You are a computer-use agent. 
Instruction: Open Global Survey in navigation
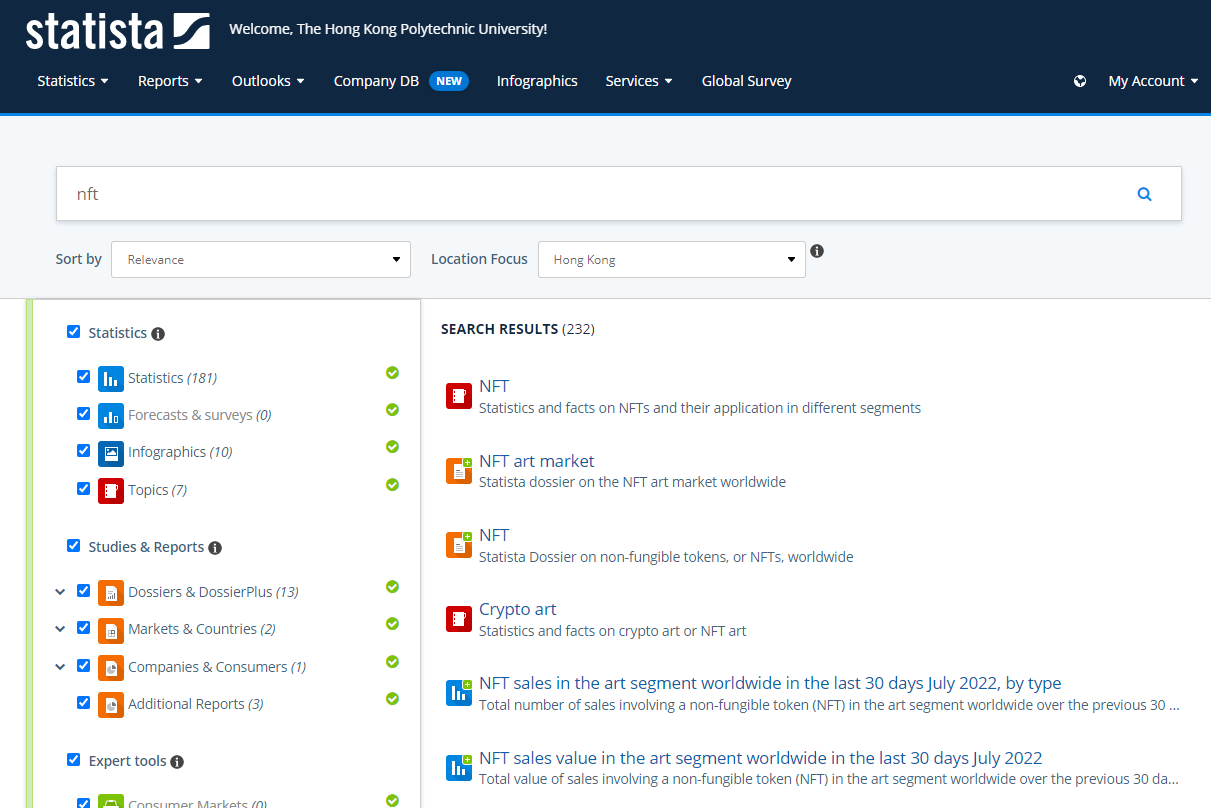pos(747,81)
